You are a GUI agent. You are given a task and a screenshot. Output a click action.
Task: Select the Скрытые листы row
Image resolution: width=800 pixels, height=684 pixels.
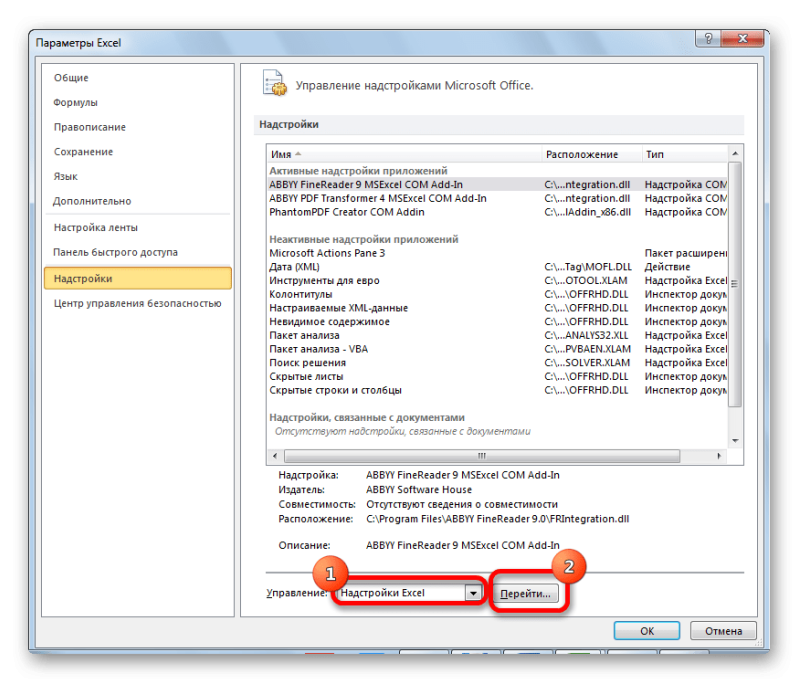pos(497,376)
